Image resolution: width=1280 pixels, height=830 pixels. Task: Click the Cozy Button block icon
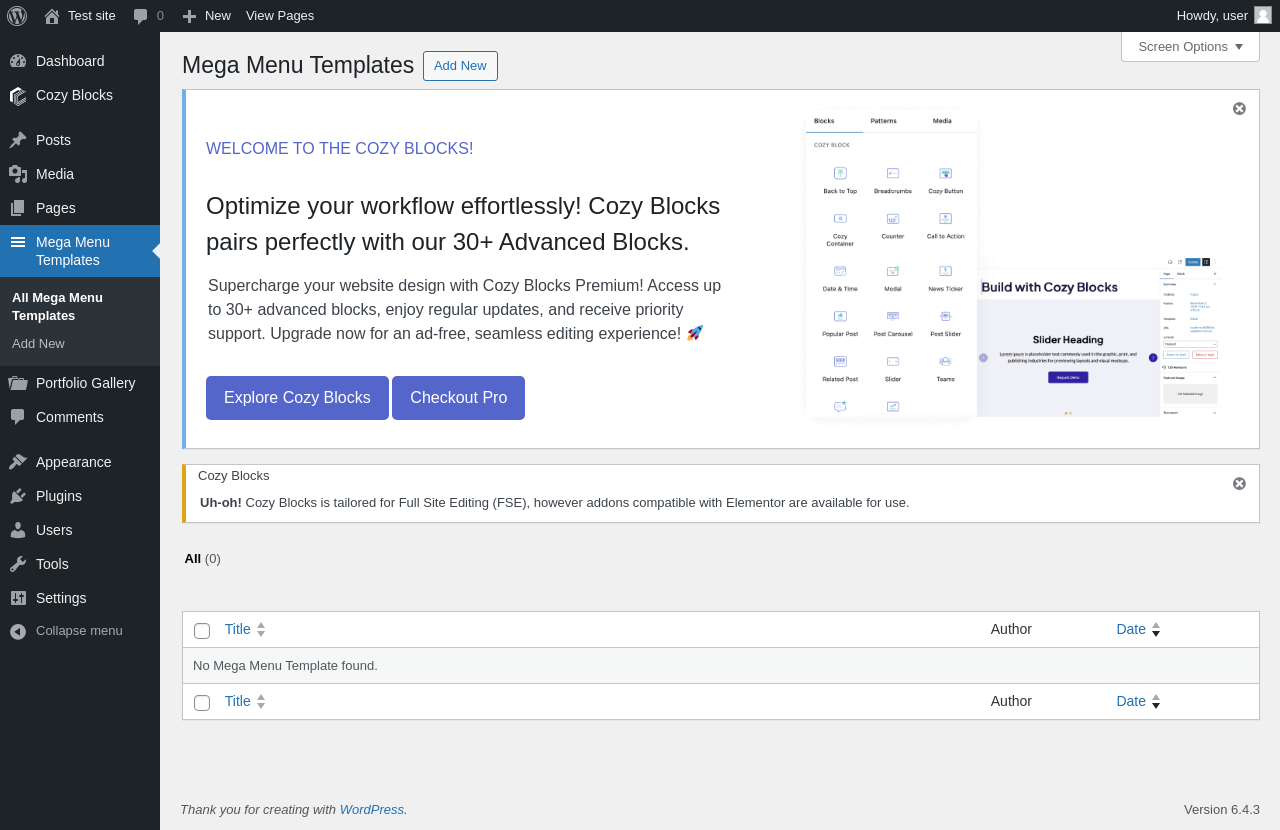[945, 173]
